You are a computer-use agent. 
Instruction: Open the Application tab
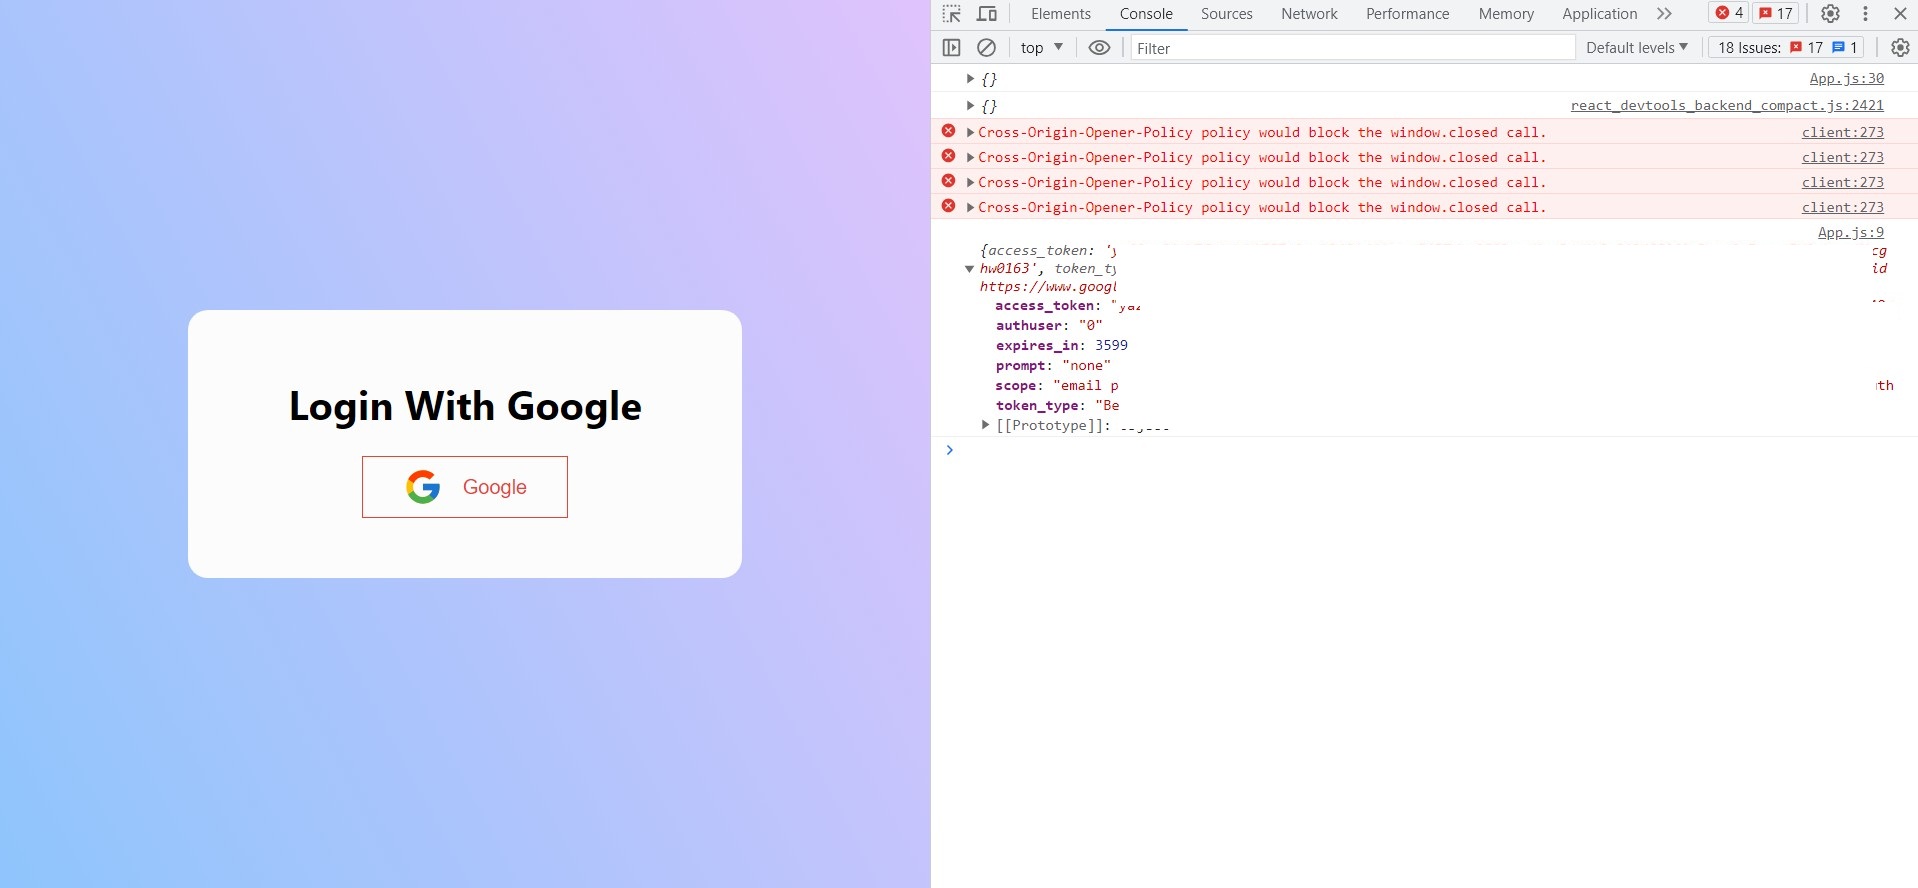(1599, 14)
